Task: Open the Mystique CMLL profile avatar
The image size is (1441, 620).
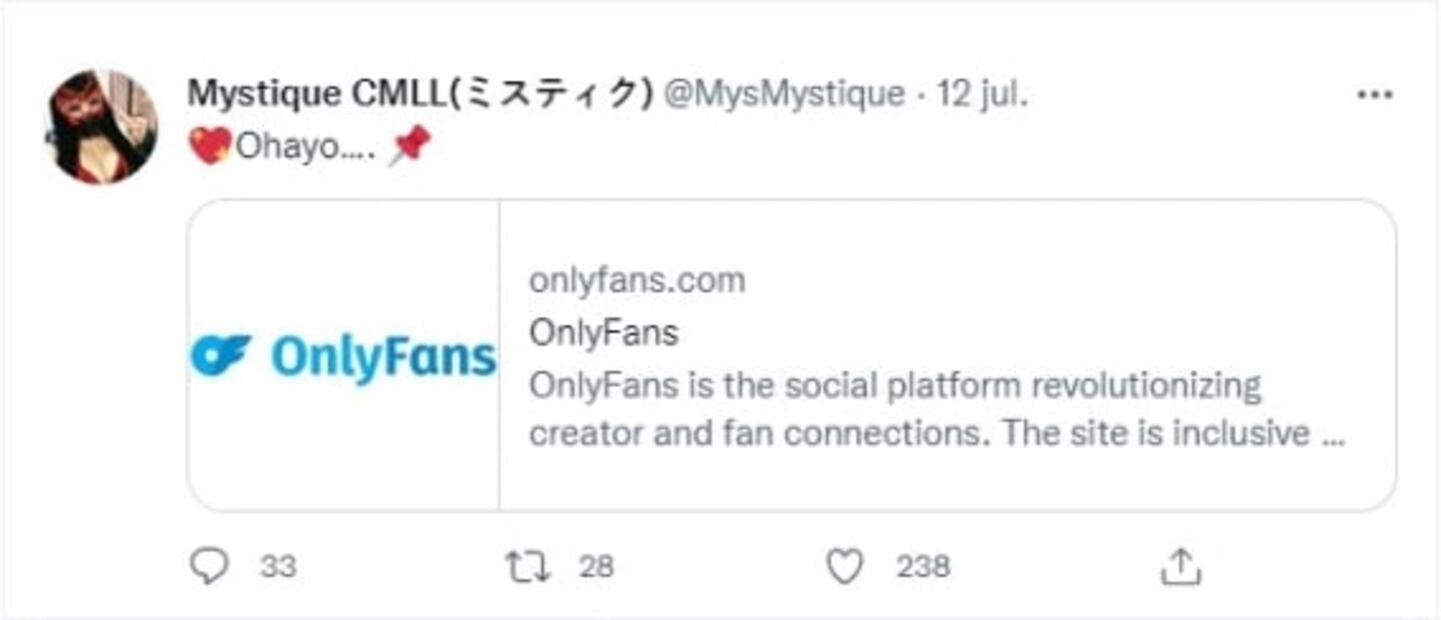Action: point(101,127)
